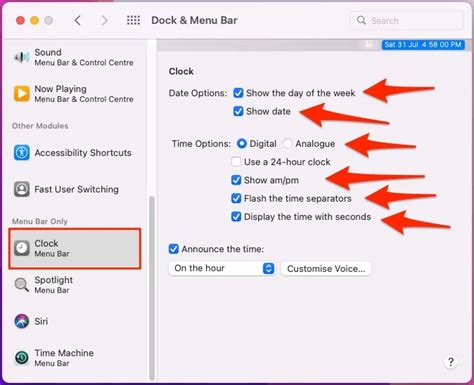Uncheck Show the day of the week
Screen dimensions: 474x385
click(x=238, y=93)
